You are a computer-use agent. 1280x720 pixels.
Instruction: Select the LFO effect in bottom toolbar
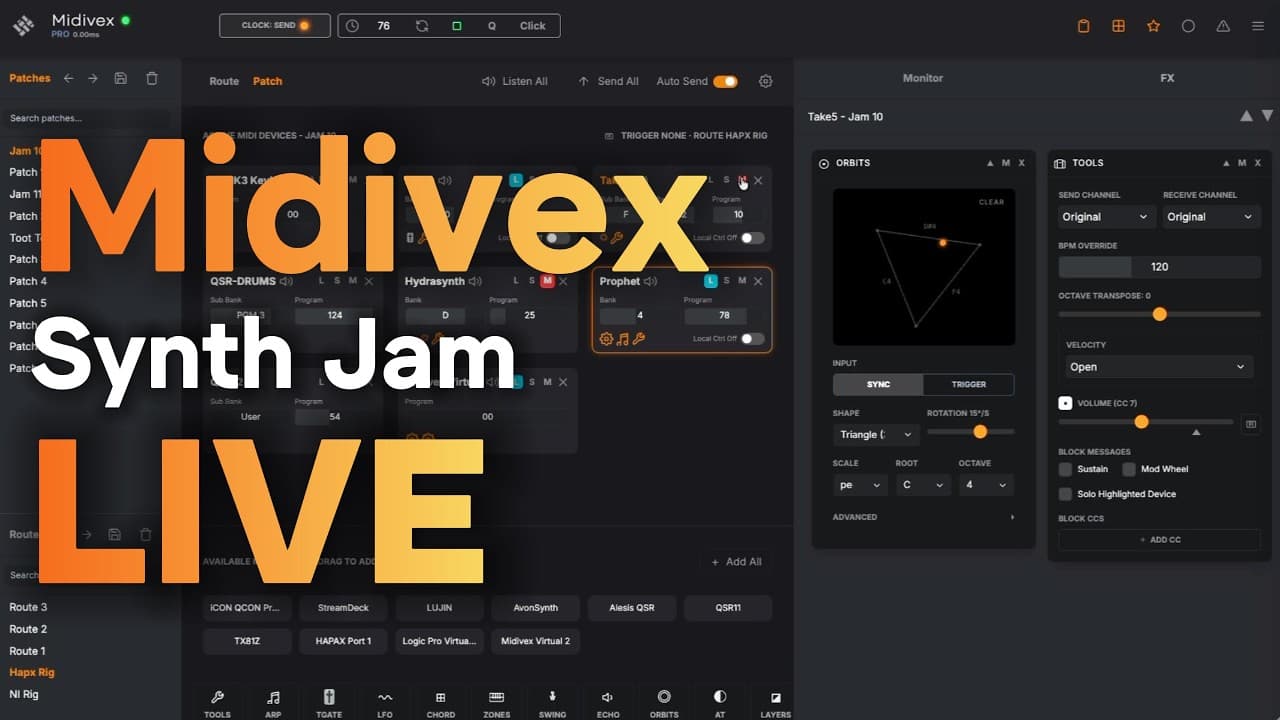coord(385,704)
